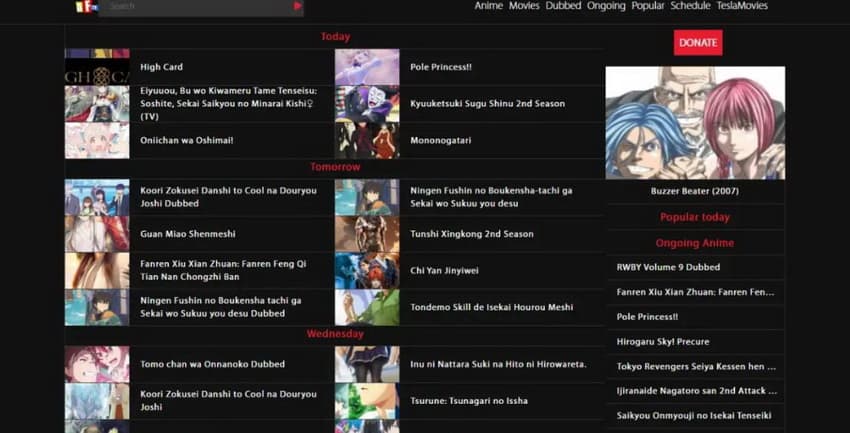Open RWBY Volume 9 Dubbed in sidebar
The height and width of the screenshot is (433, 850).
click(x=668, y=267)
